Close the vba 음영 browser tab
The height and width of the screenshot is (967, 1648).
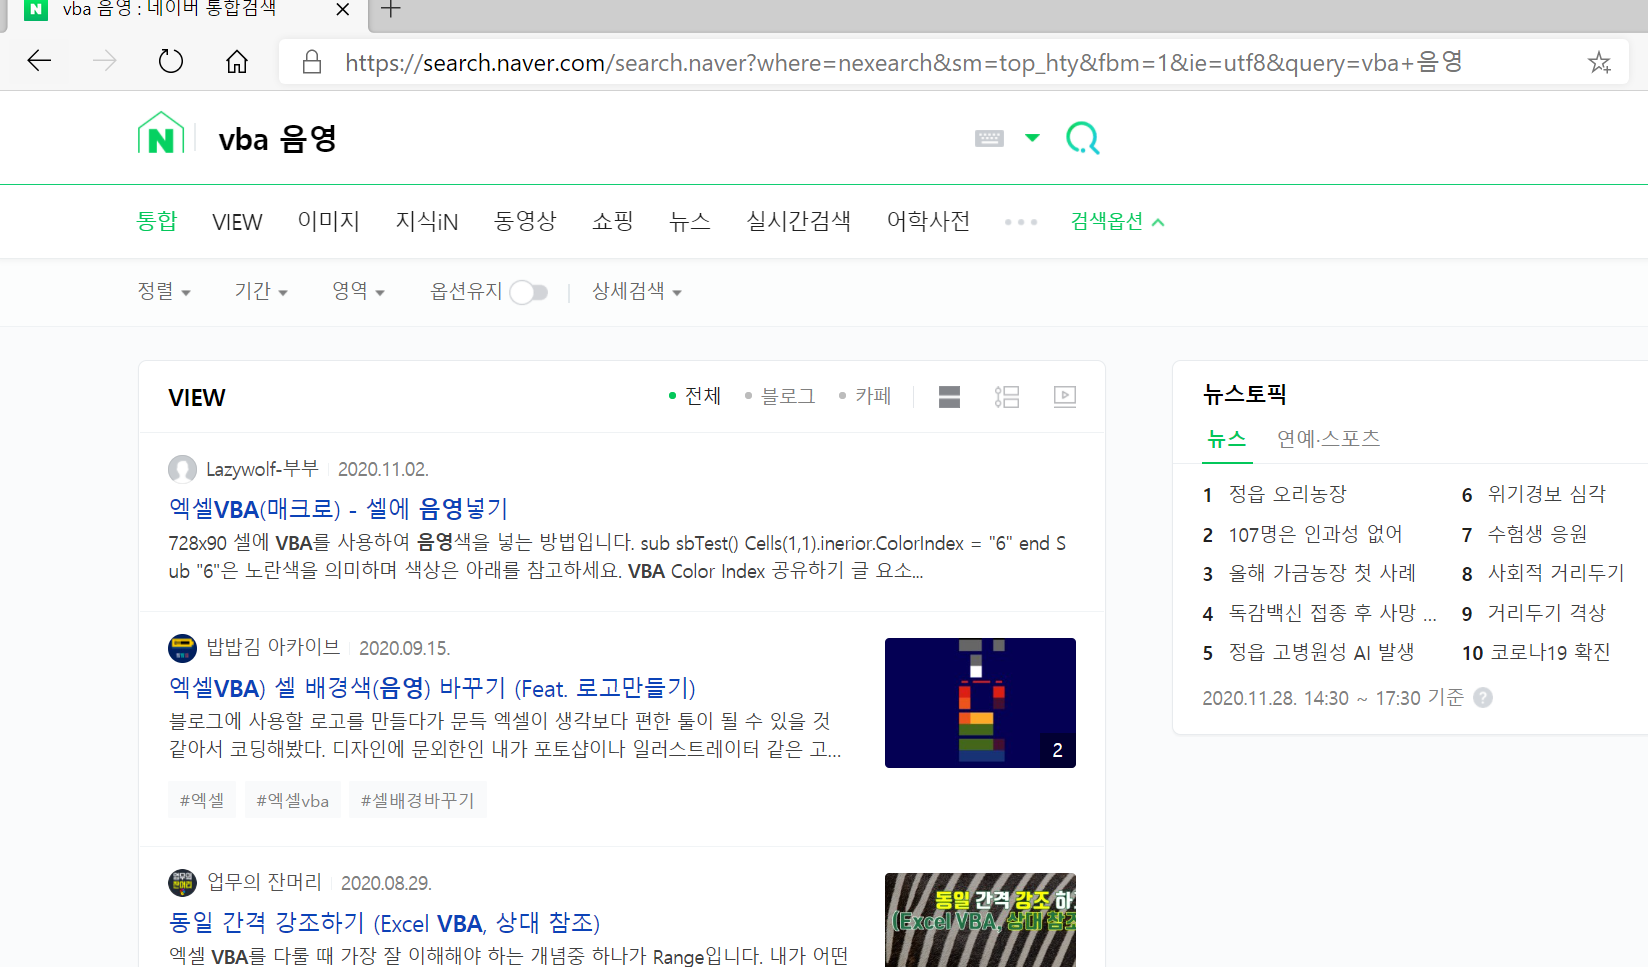coord(343,10)
